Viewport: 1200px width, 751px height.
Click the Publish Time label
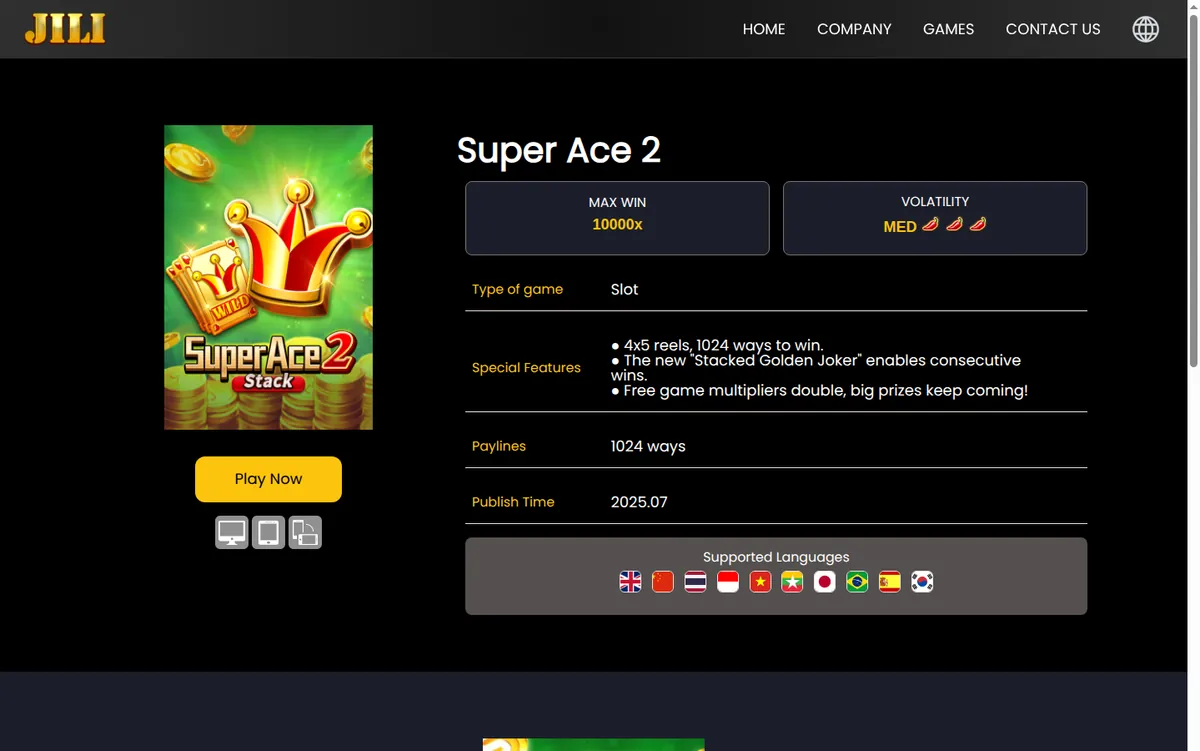pos(513,502)
